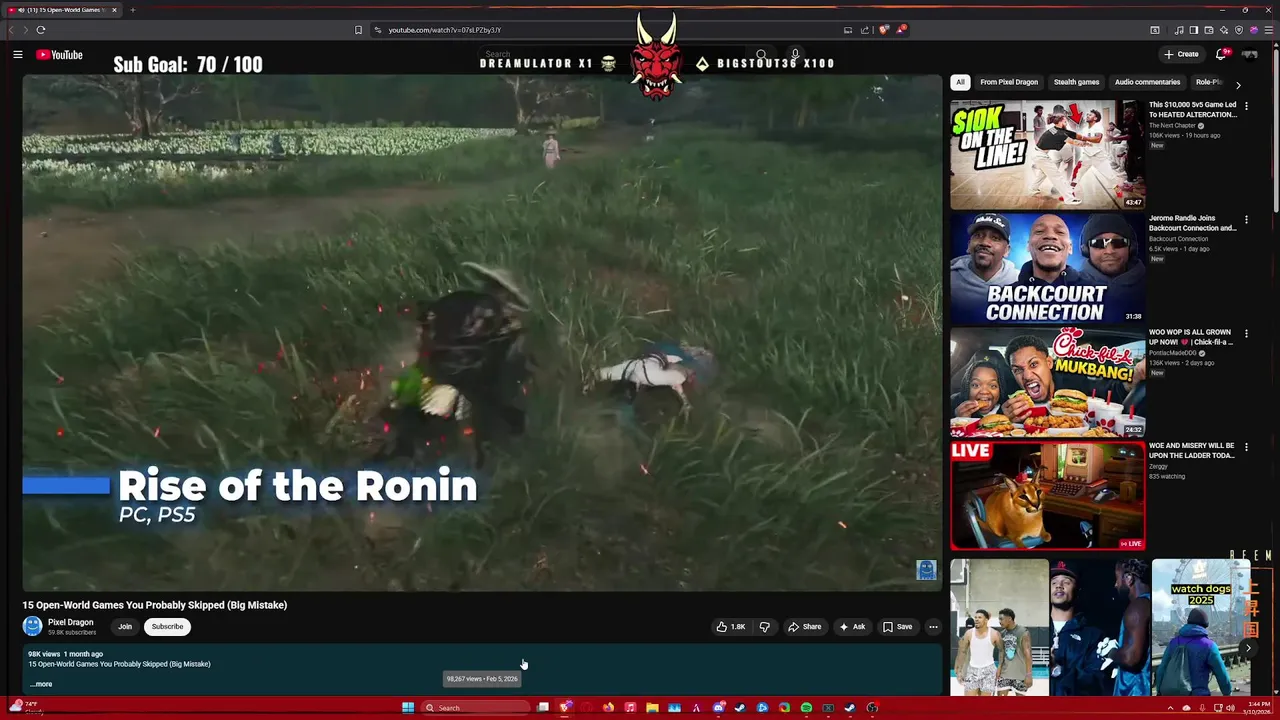The height and width of the screenshot is (720, 1280).
Task: Open the LIVE cat stream thumbnail
Action: [1047, 496]
